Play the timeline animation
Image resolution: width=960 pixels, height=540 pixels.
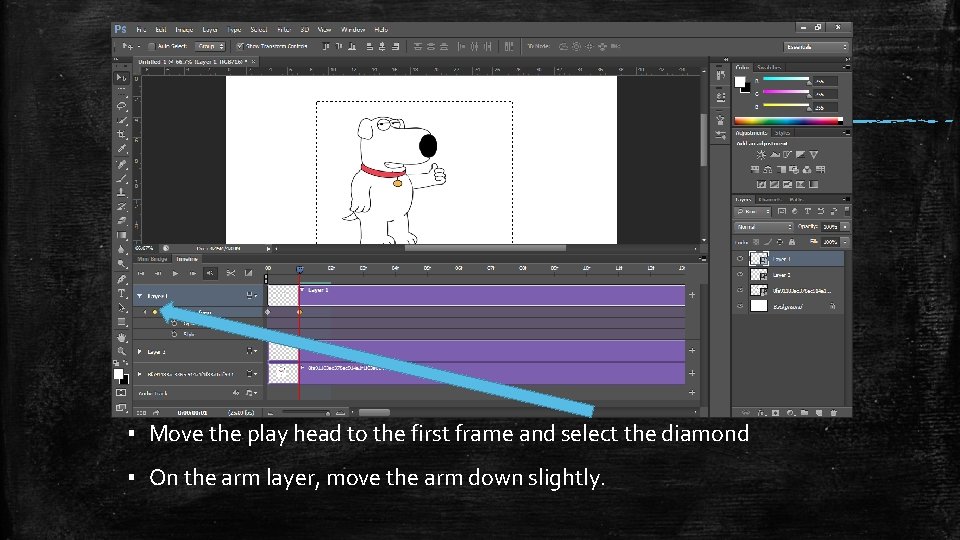pyautogui.click(x=175, y=273)
